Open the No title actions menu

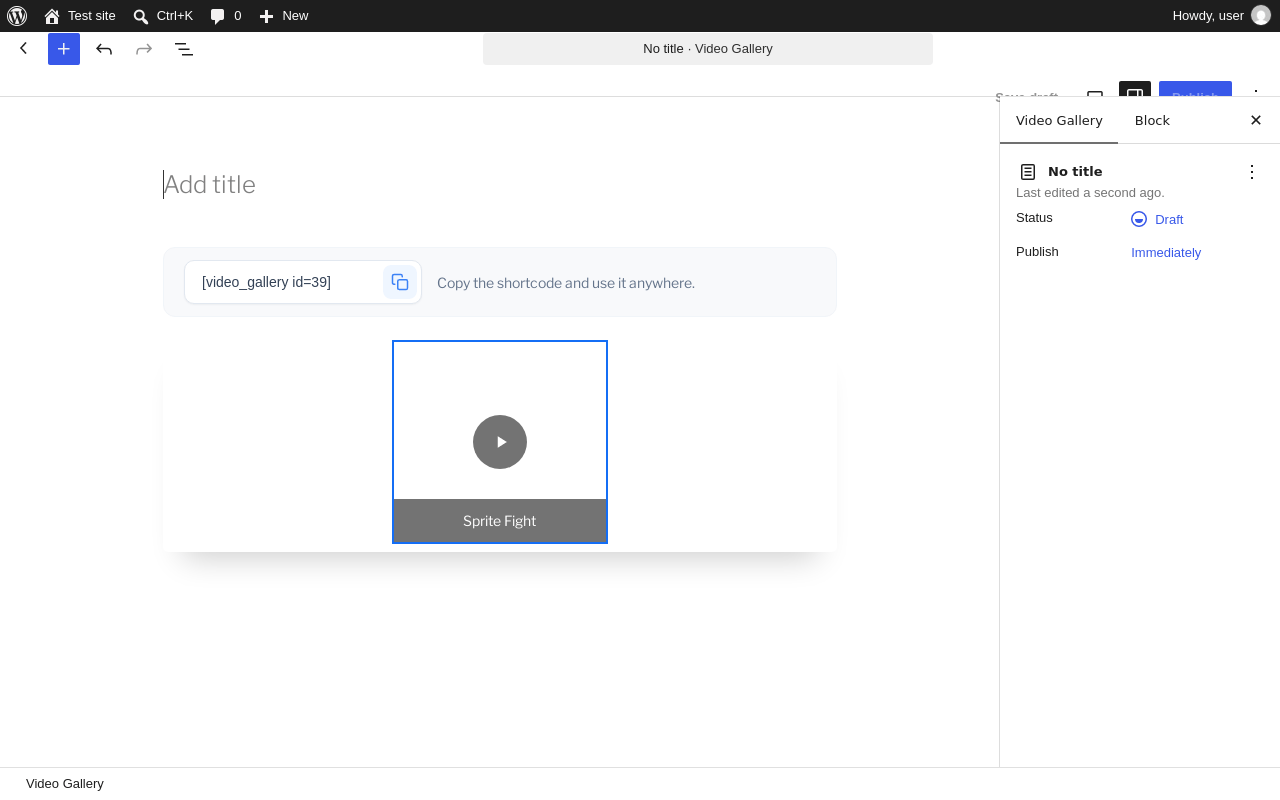[x=1252, y=172]
